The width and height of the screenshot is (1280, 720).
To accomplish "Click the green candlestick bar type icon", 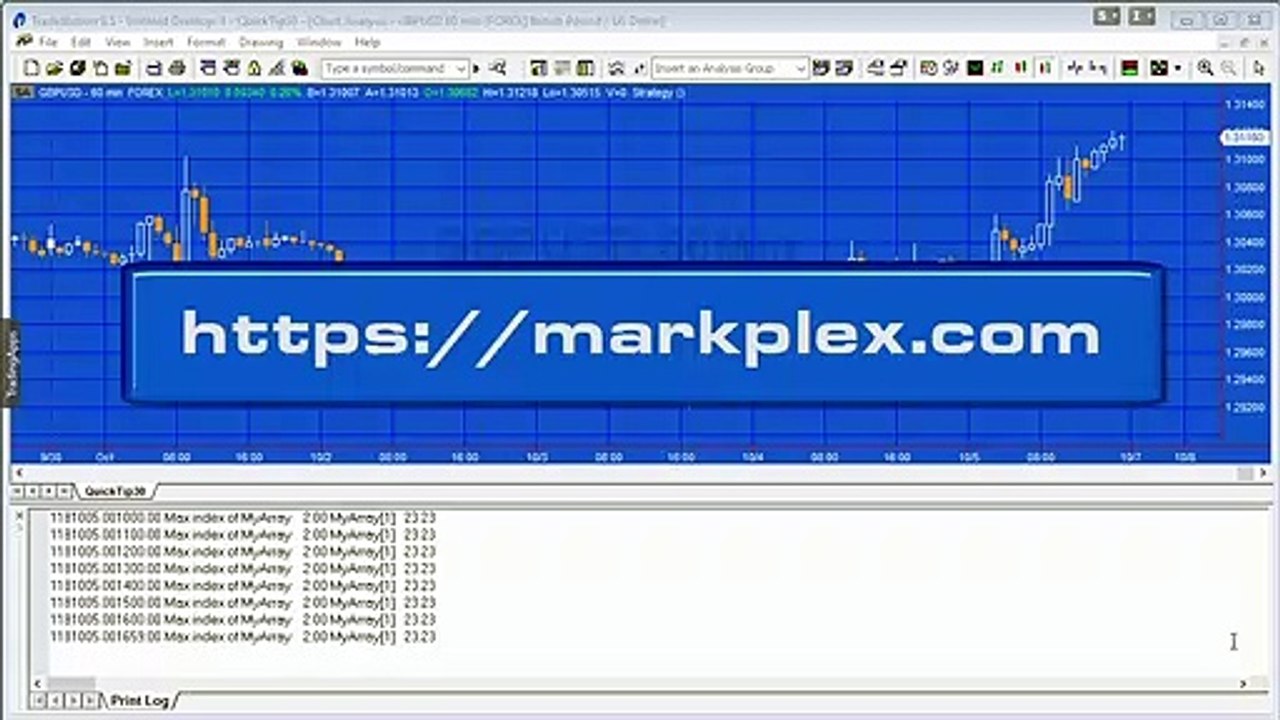I will tap(997, 68).
